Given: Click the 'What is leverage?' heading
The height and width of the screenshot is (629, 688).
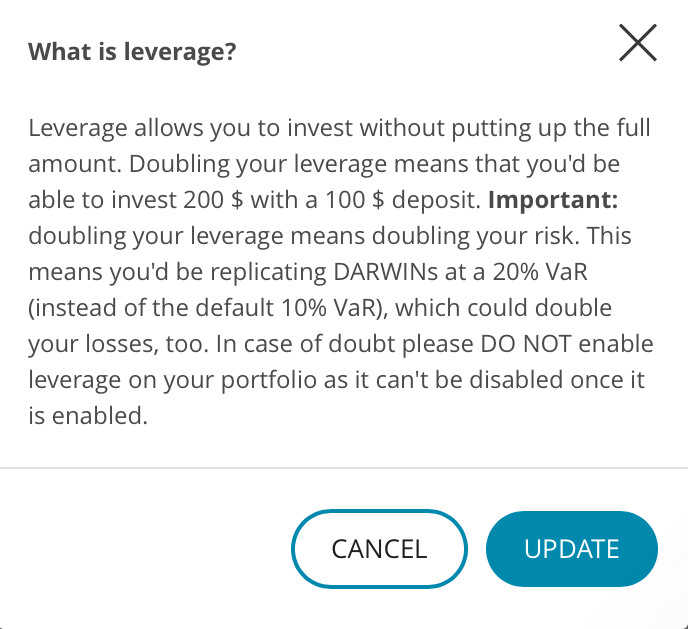Looking at the screenshot, I should point(132,51).
